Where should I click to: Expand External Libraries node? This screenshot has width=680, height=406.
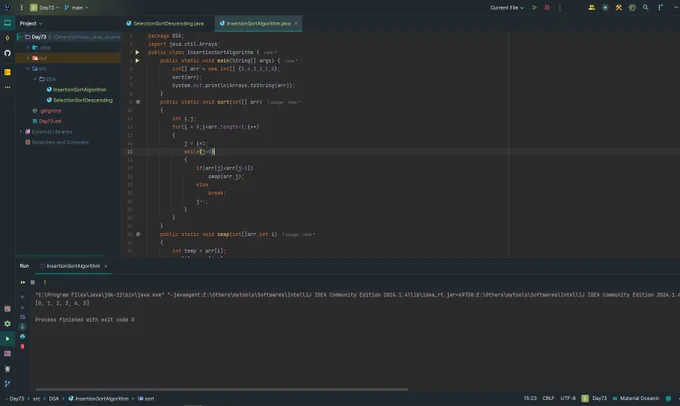pos(20,131)
